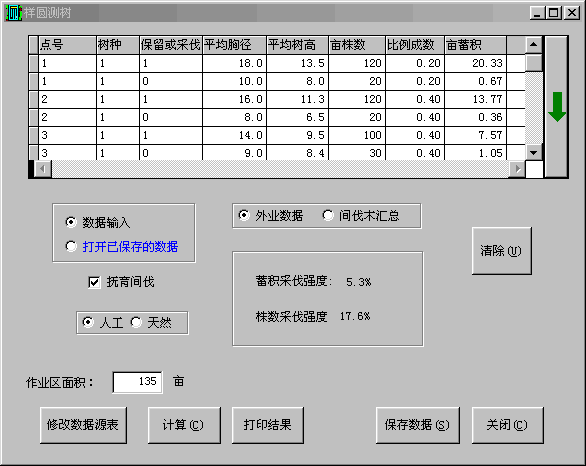Click the green down arrow button

556,107
